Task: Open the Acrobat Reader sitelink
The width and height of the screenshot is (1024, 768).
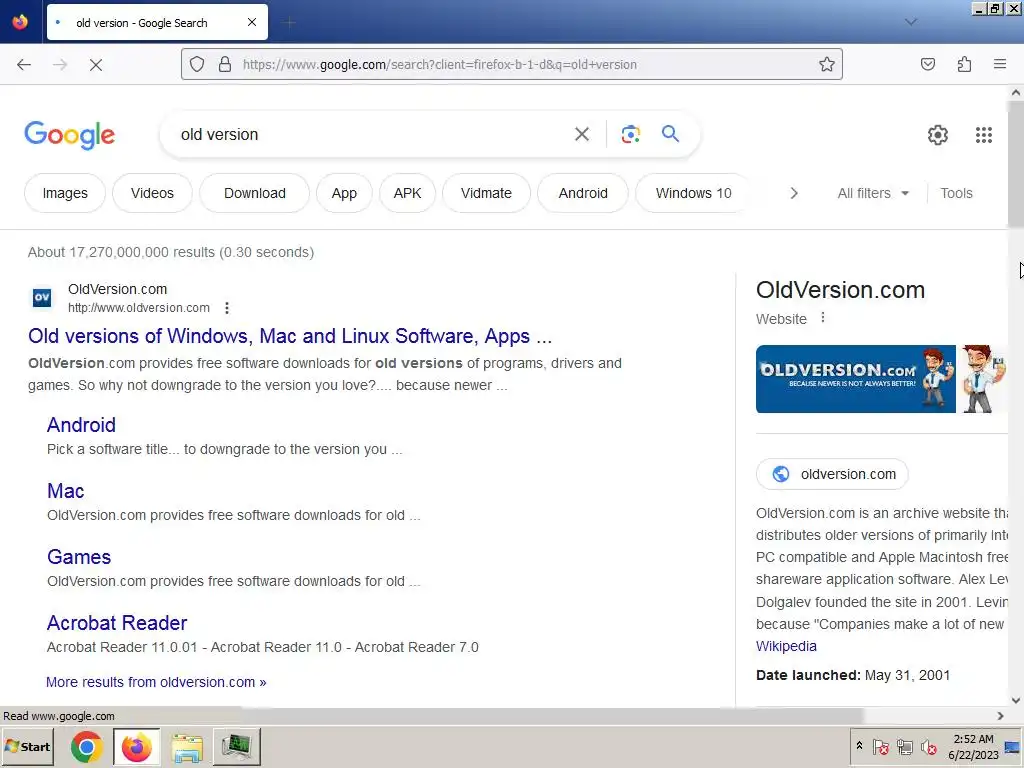Action: coord(117,623)
